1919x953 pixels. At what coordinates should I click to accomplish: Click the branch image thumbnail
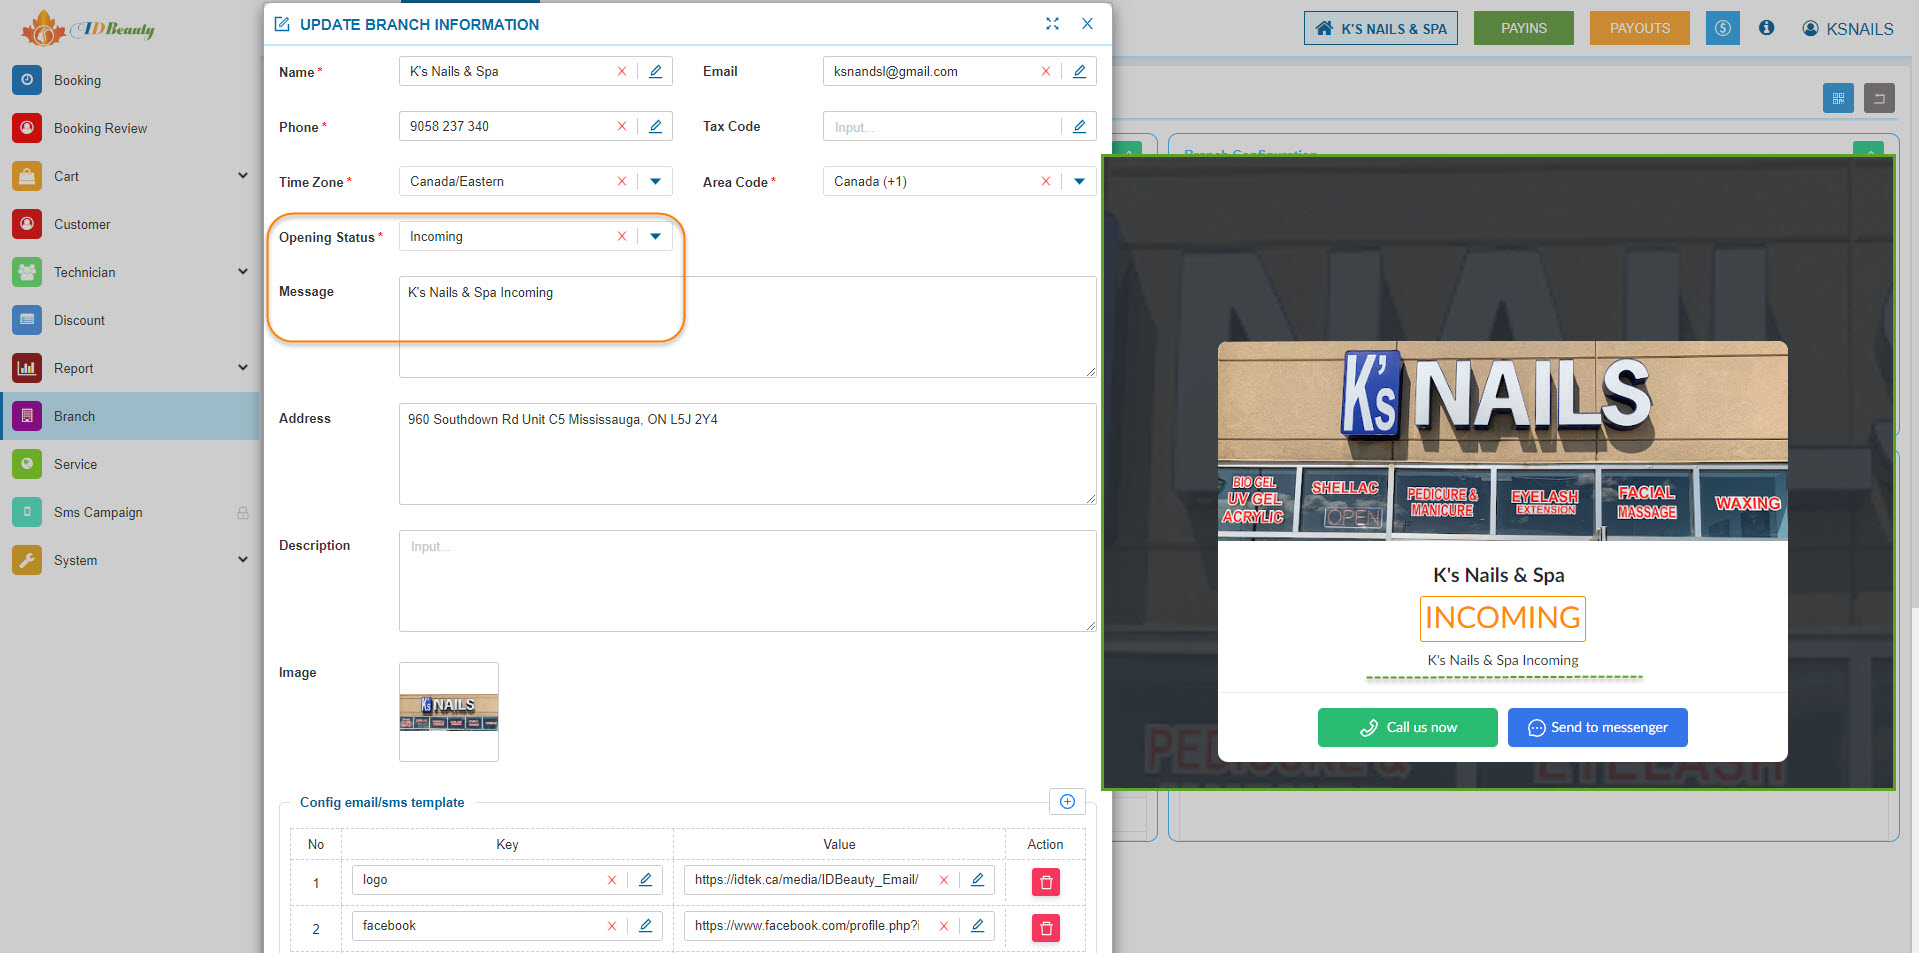click(449, 712)
